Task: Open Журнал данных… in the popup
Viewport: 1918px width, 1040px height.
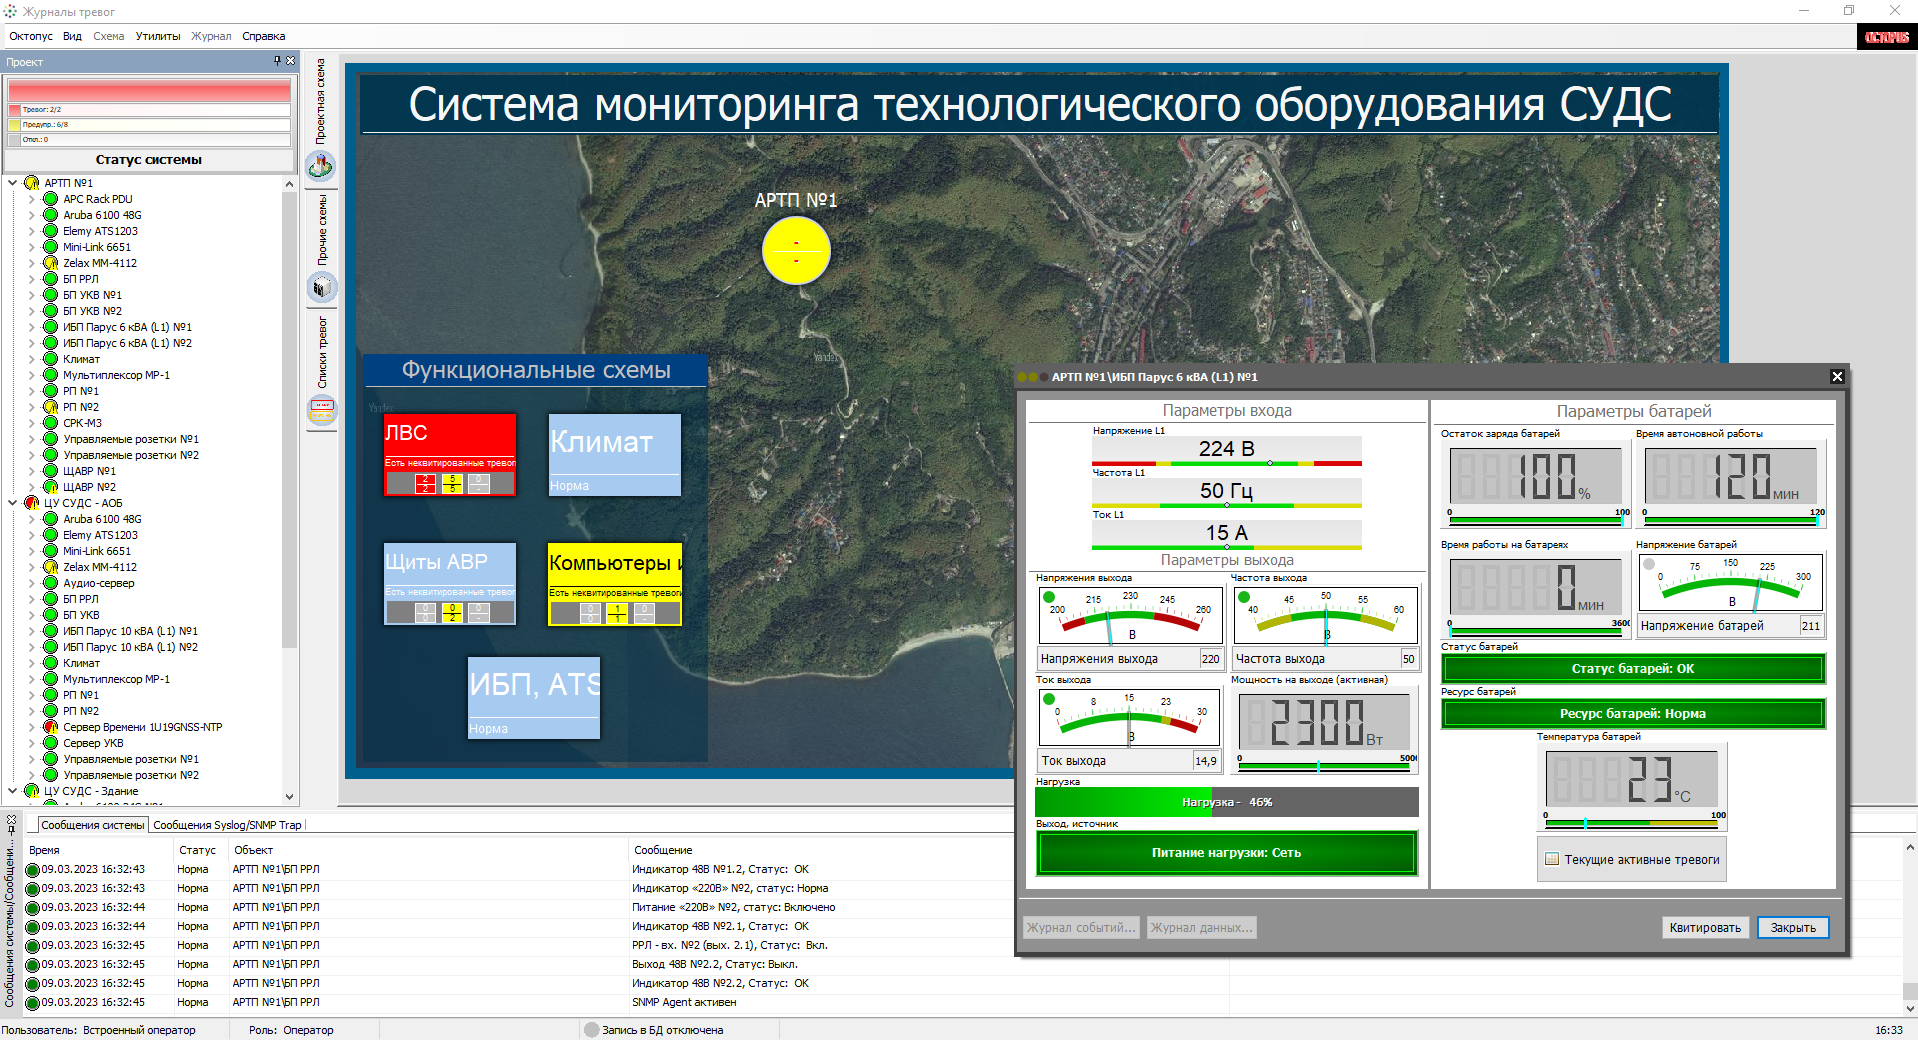Action: tap(1201, 928)
